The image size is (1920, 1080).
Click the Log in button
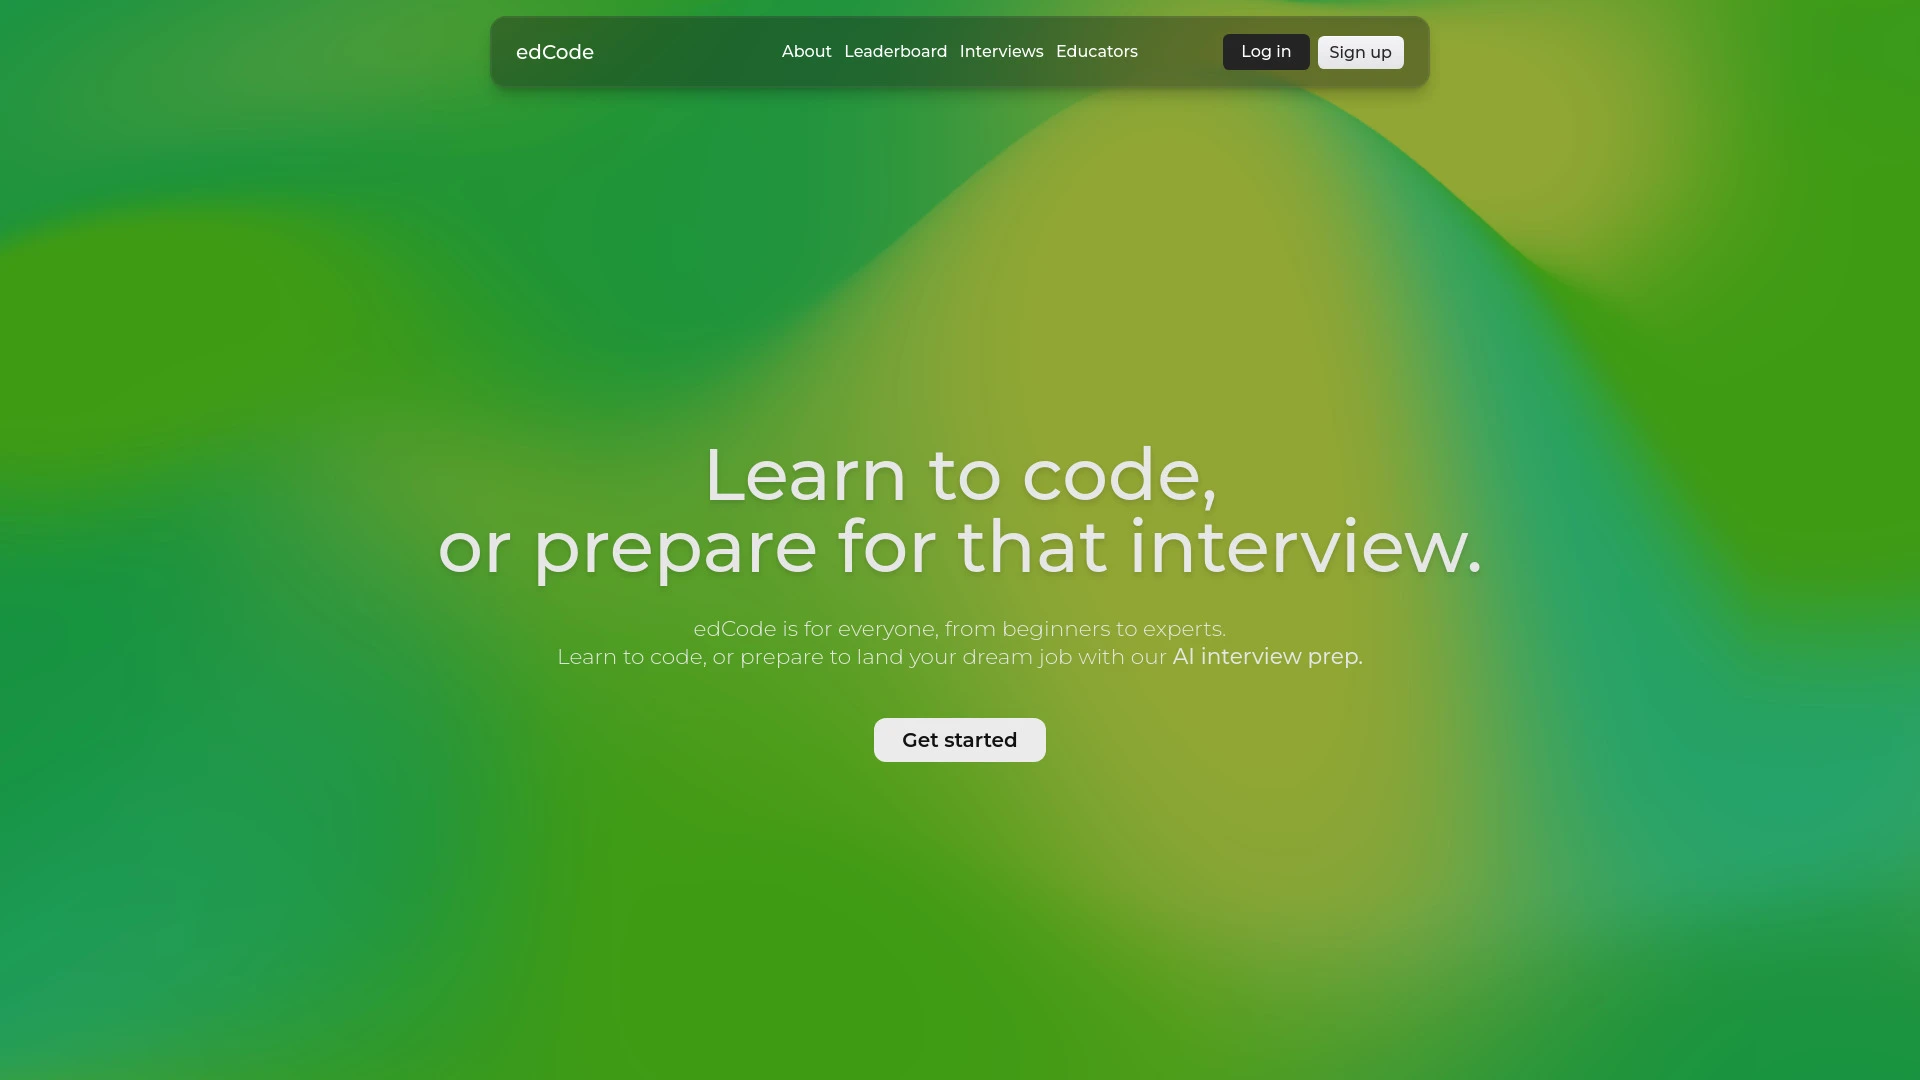pyautogui.click(x=1265, y=51)
